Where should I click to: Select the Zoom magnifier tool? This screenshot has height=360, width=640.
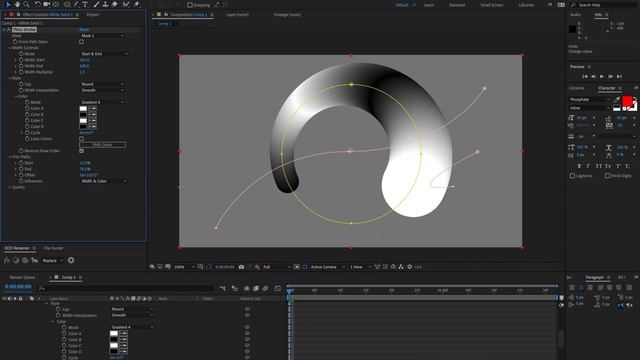pos(27,4)
